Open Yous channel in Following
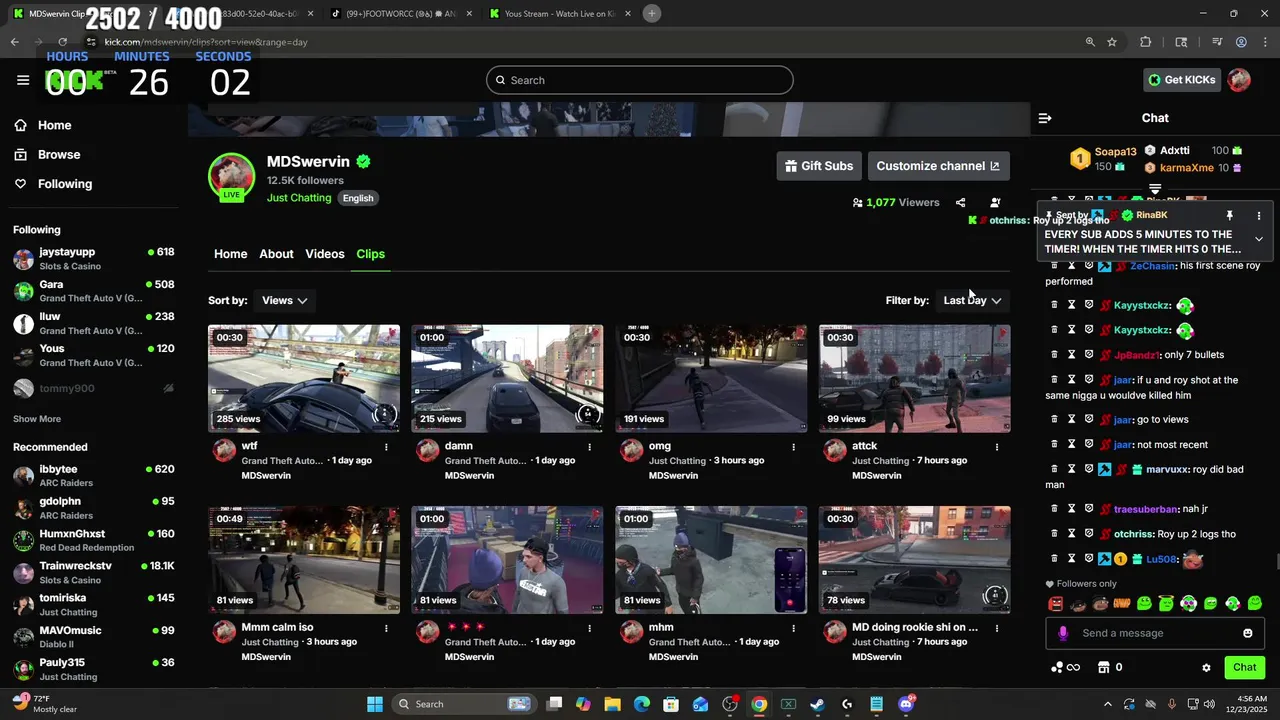This screenshot has height=720, width=1280. (95, 355)
